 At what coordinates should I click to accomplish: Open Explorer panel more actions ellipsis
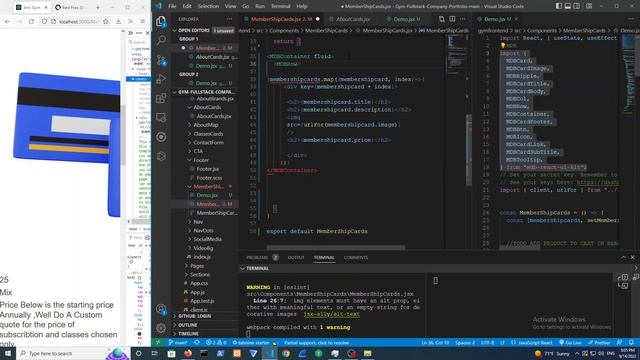click(x=229, y=19)
